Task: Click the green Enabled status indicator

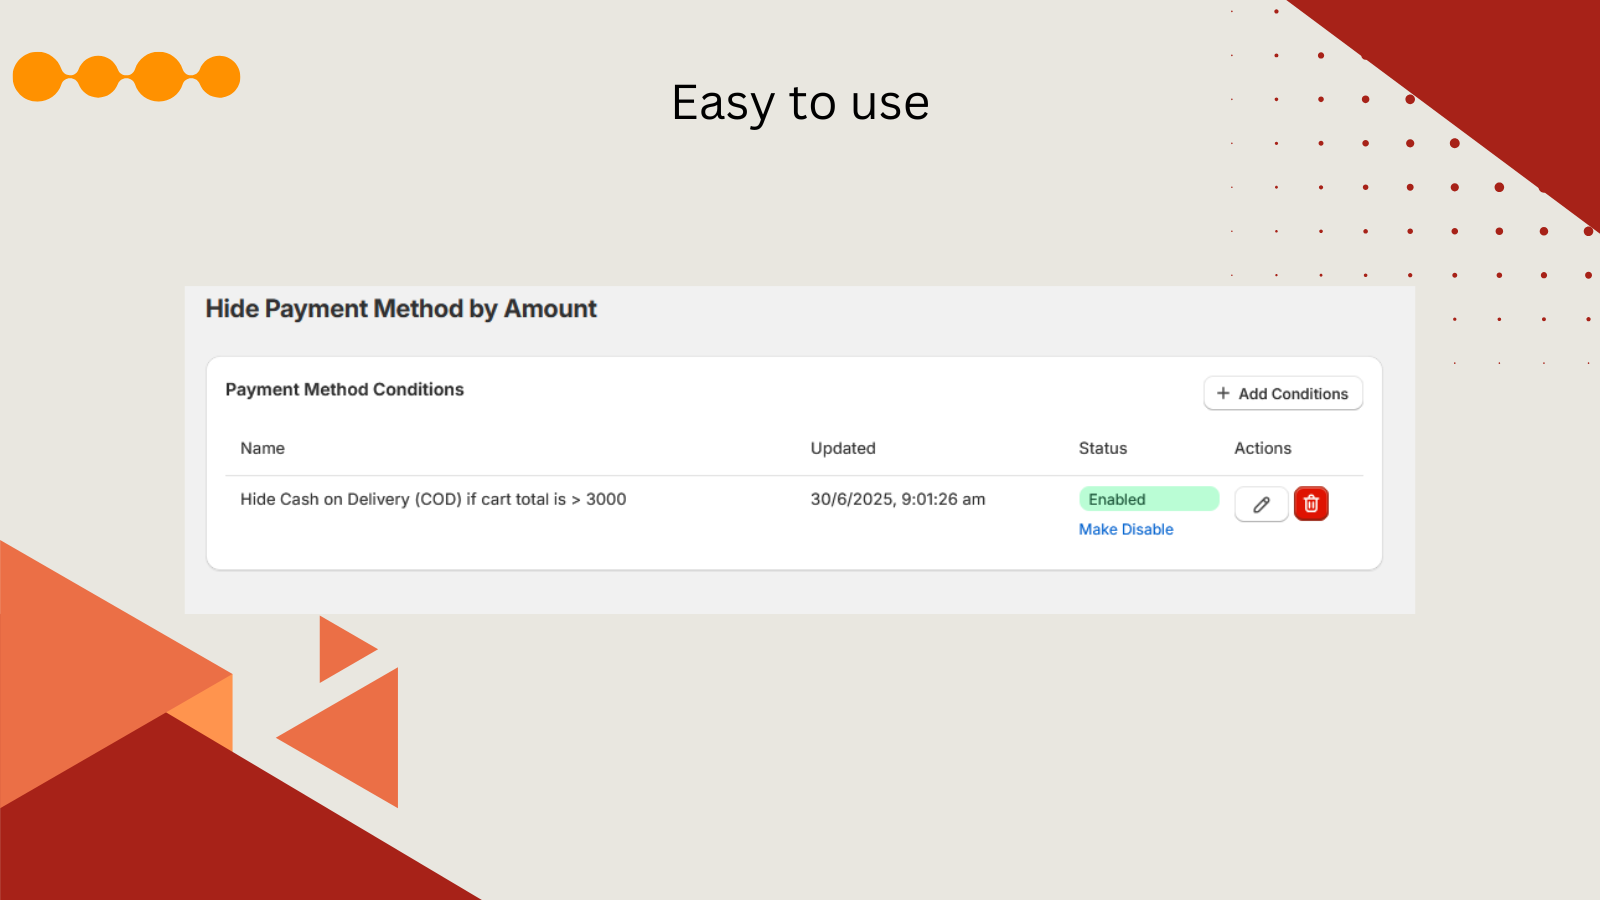Action: (1148, 499)
